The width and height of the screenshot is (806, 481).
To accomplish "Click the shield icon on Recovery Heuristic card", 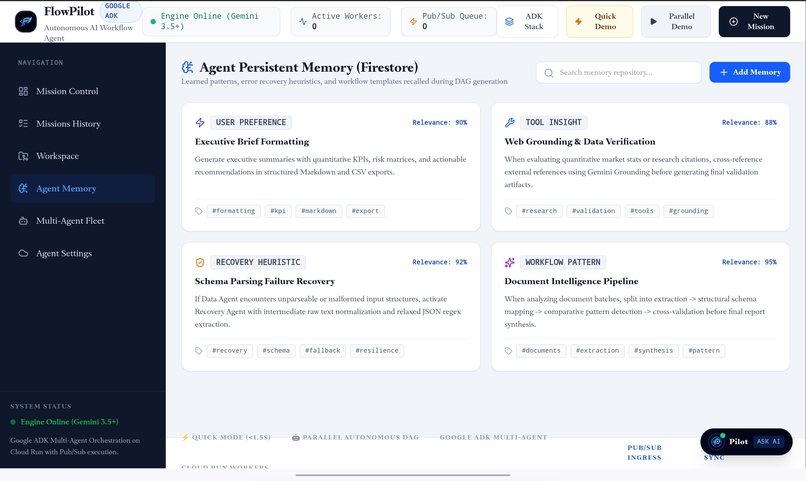I will [x=200, y=263].
